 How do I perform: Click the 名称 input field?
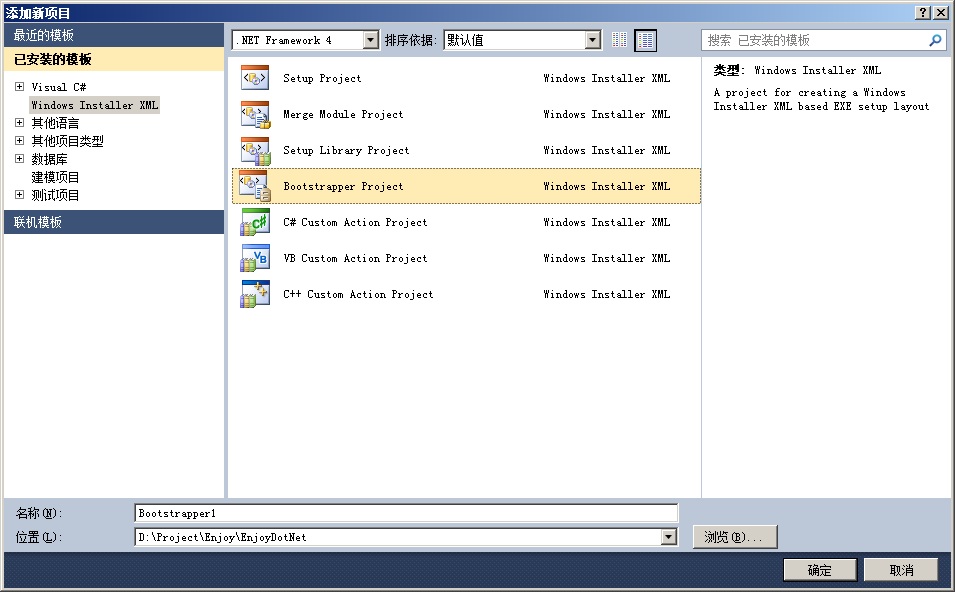point(406,513)
